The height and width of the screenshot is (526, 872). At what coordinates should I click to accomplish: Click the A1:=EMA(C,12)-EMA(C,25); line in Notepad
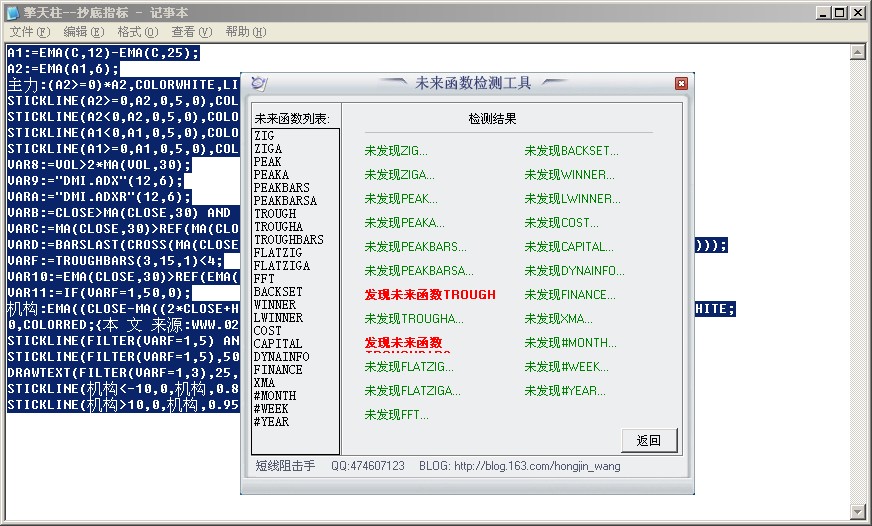click(103, 53)
